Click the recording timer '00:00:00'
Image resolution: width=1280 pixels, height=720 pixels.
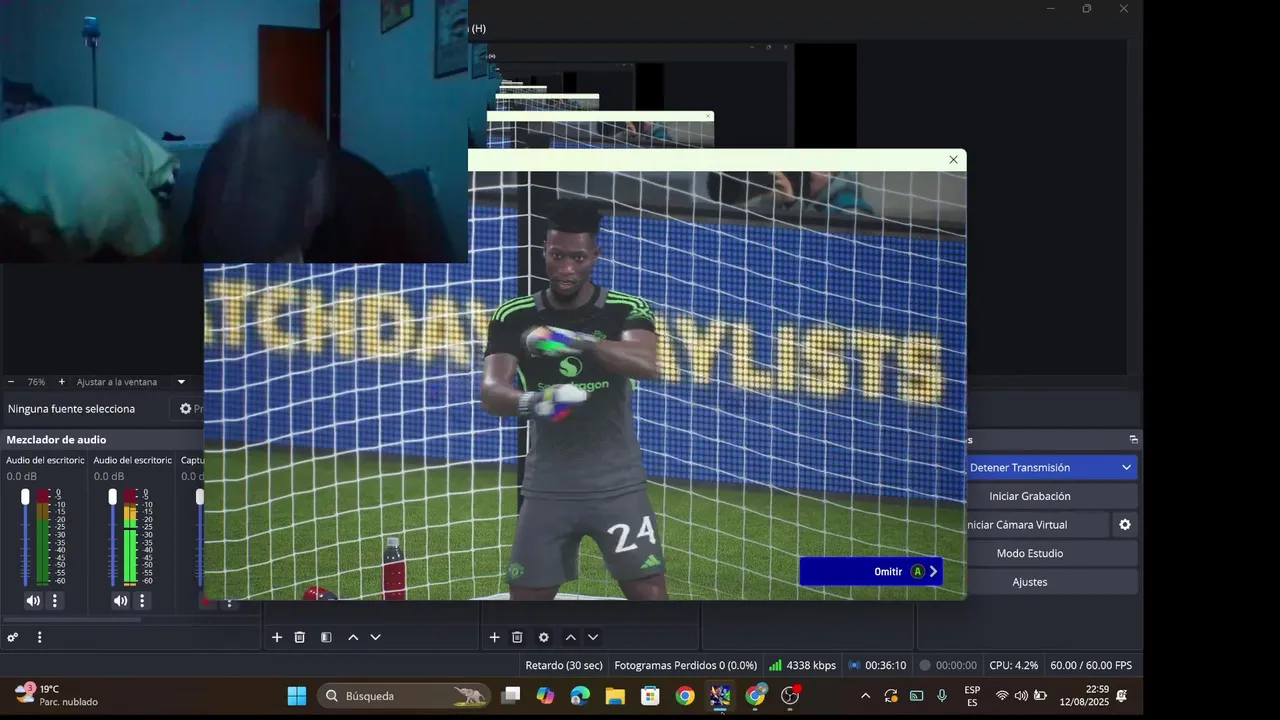pyautogui.click(x=956, y=665)
